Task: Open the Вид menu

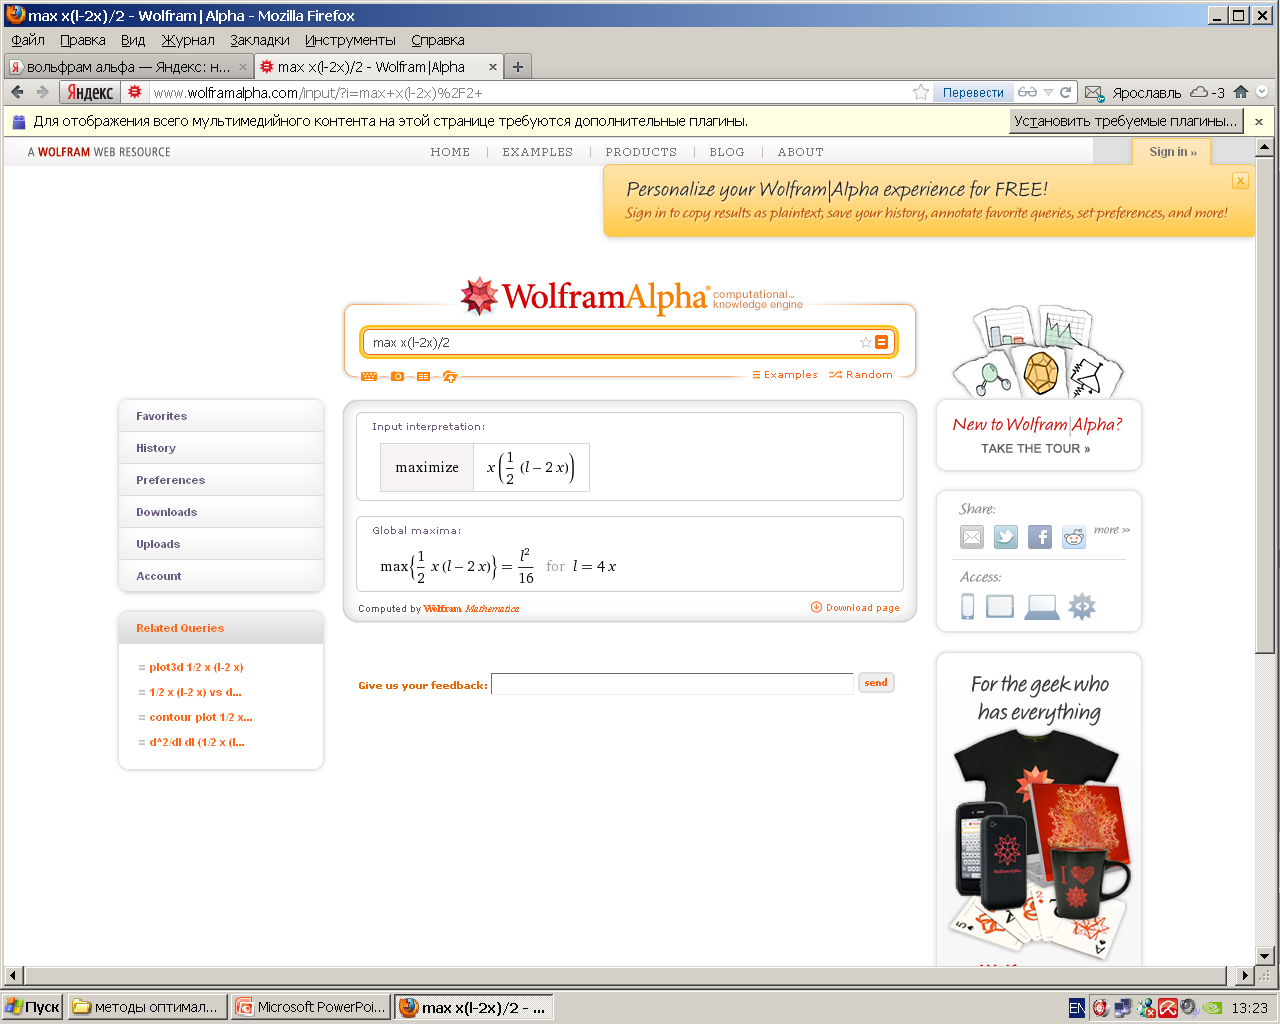Action: click(133, 40)
